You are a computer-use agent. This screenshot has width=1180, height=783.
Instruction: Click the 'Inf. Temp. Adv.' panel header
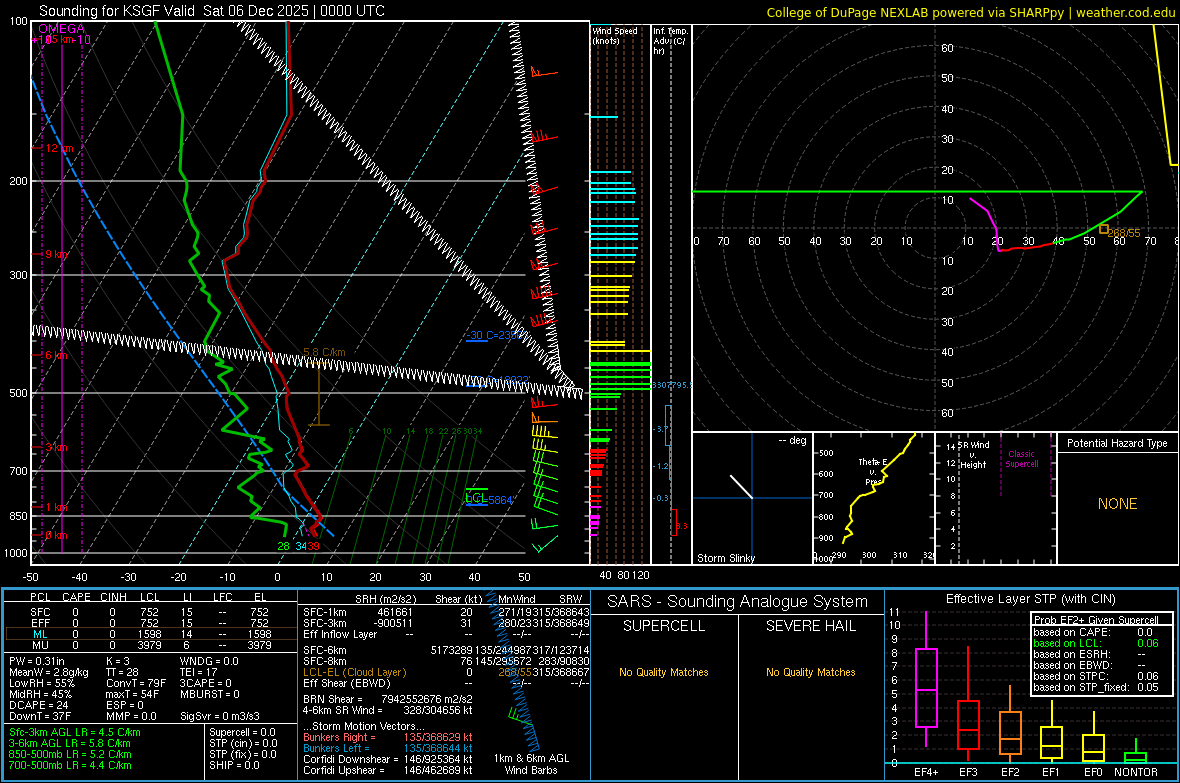coord(670,41)
